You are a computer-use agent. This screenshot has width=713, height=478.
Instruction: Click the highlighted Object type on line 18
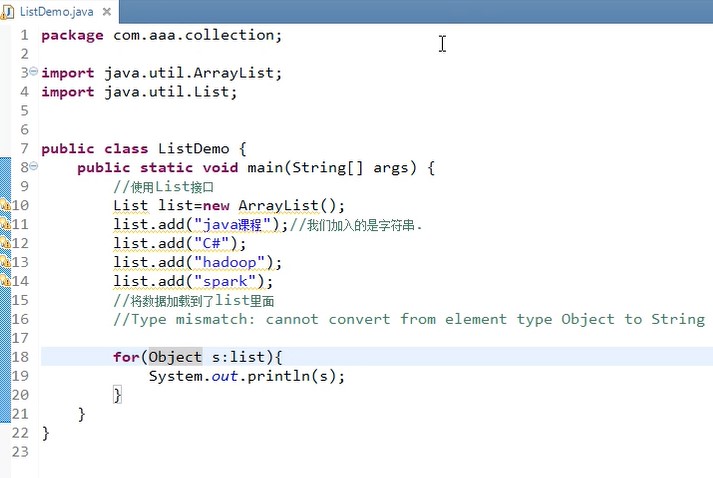pyautogui.click(x=176, y=357)
